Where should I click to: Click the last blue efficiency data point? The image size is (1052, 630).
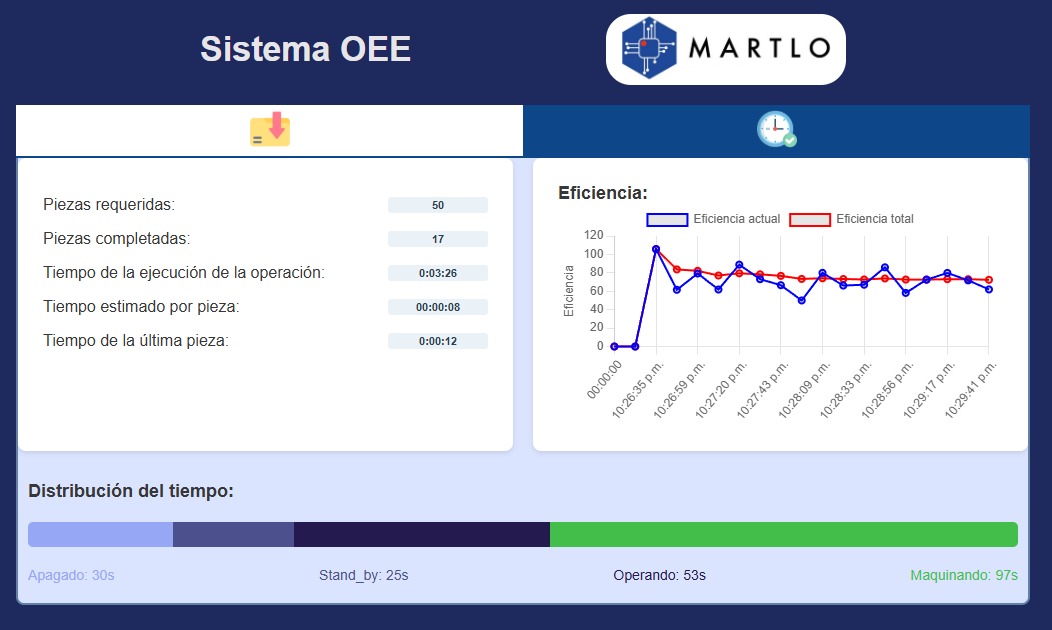point(988,289)
